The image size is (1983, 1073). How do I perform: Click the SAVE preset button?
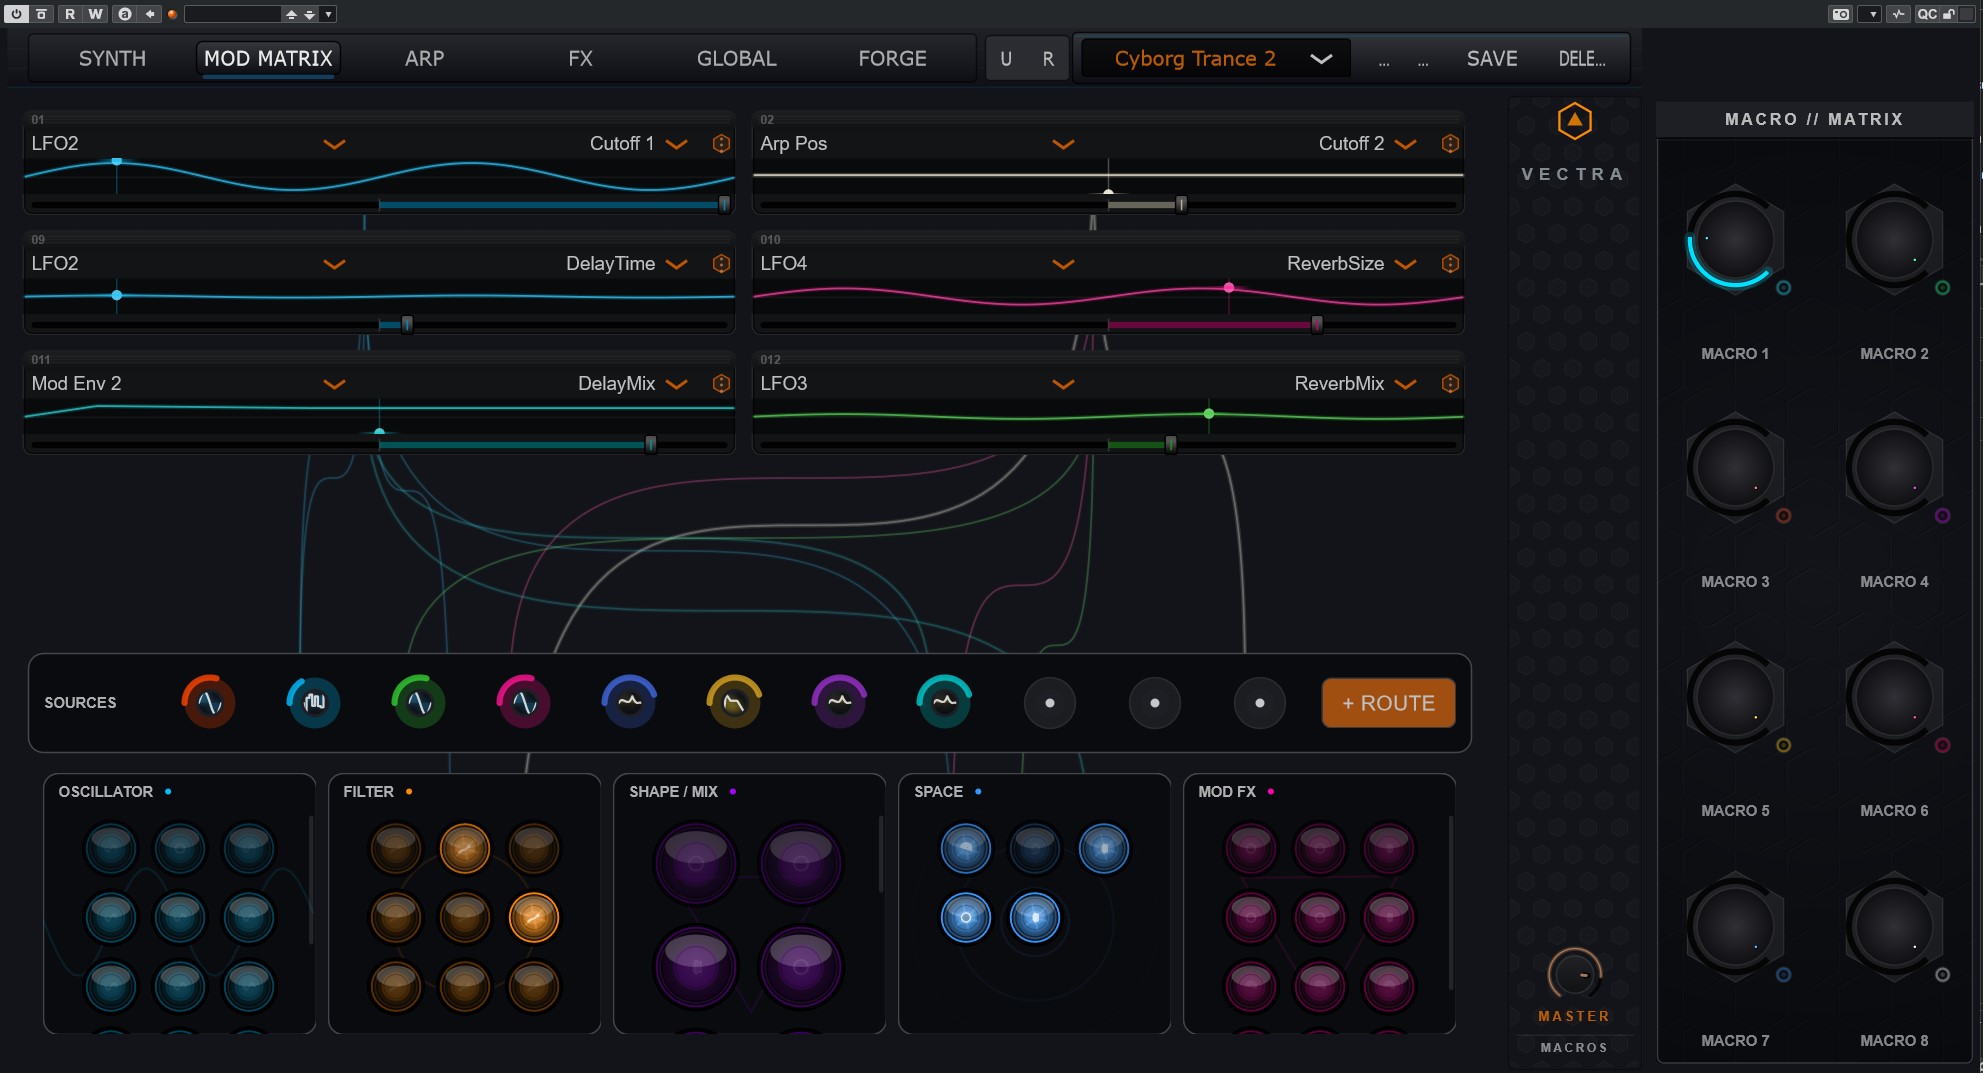pyautogui.click(x=1491, y=59)
